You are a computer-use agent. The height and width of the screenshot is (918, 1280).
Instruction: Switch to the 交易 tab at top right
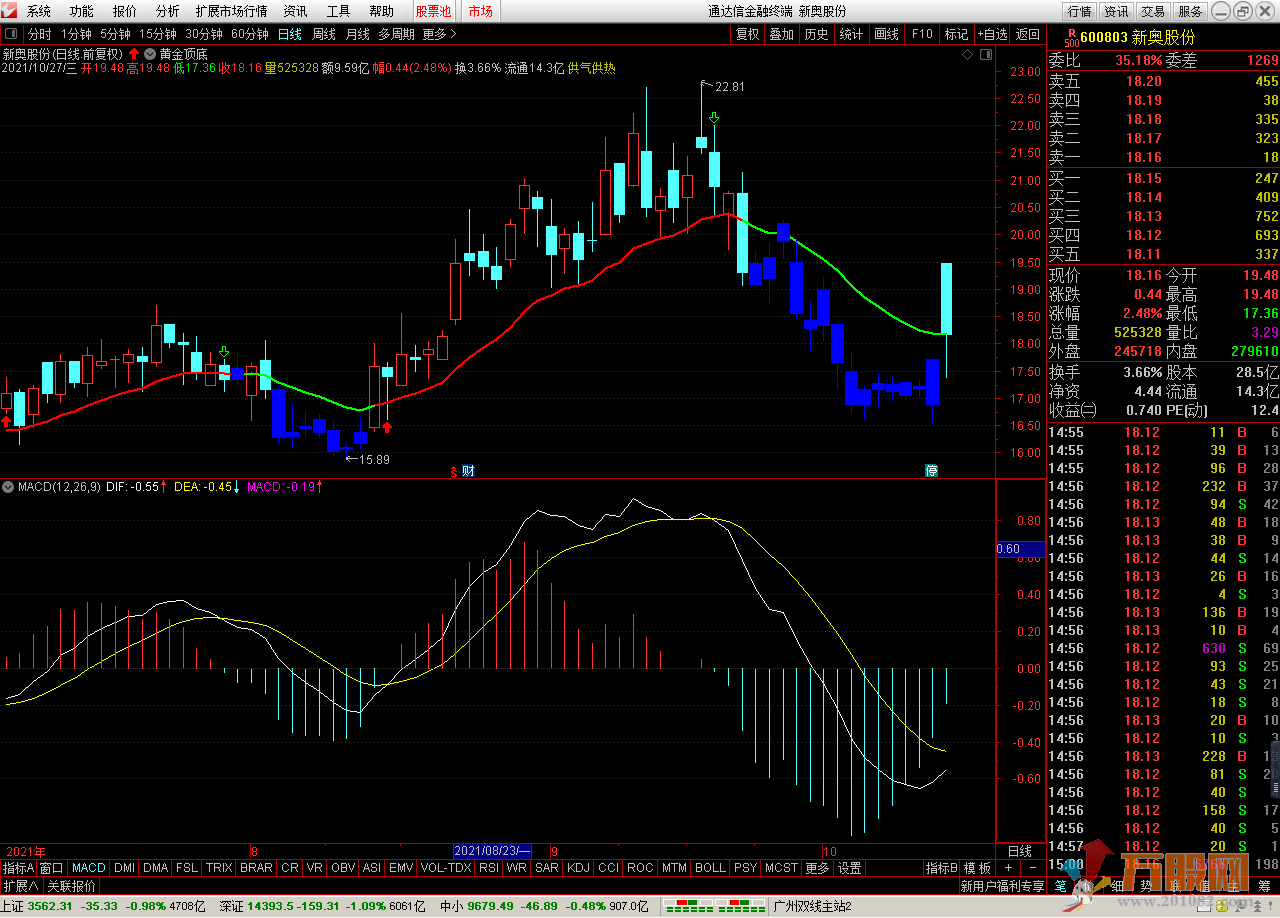coord(1153,11)
